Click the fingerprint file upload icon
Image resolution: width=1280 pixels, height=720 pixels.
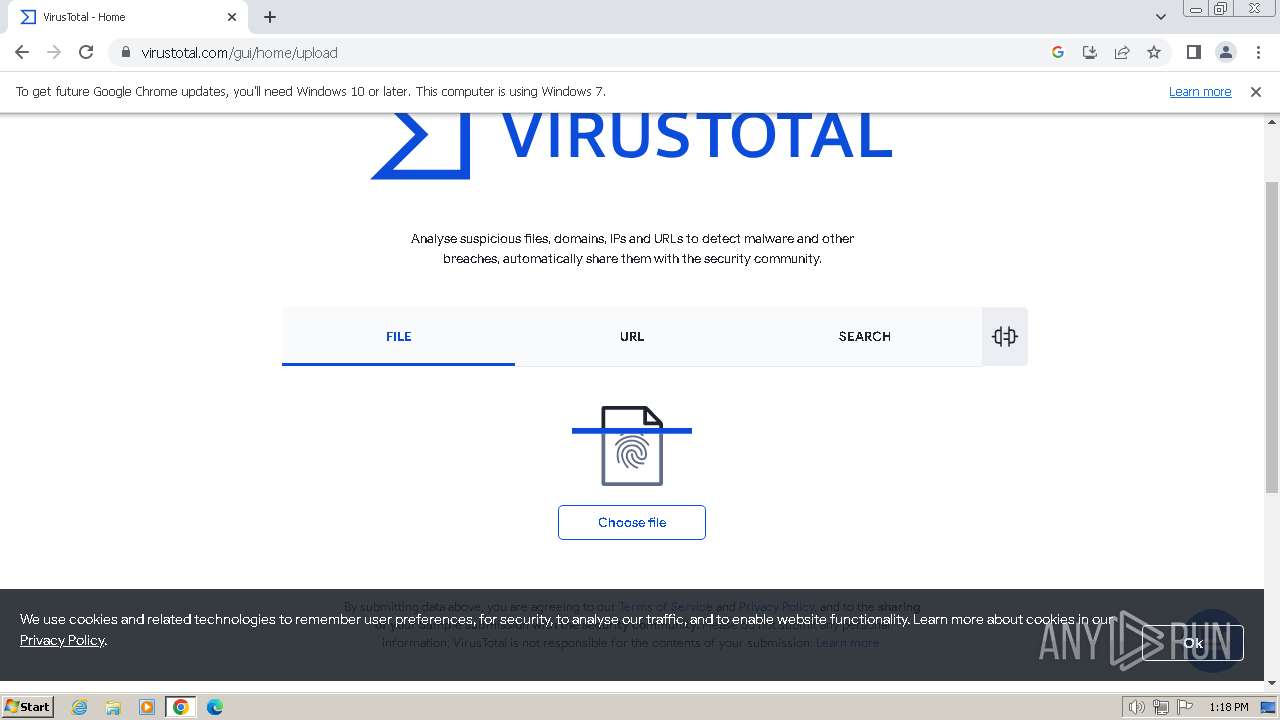[x=632, y=446]
